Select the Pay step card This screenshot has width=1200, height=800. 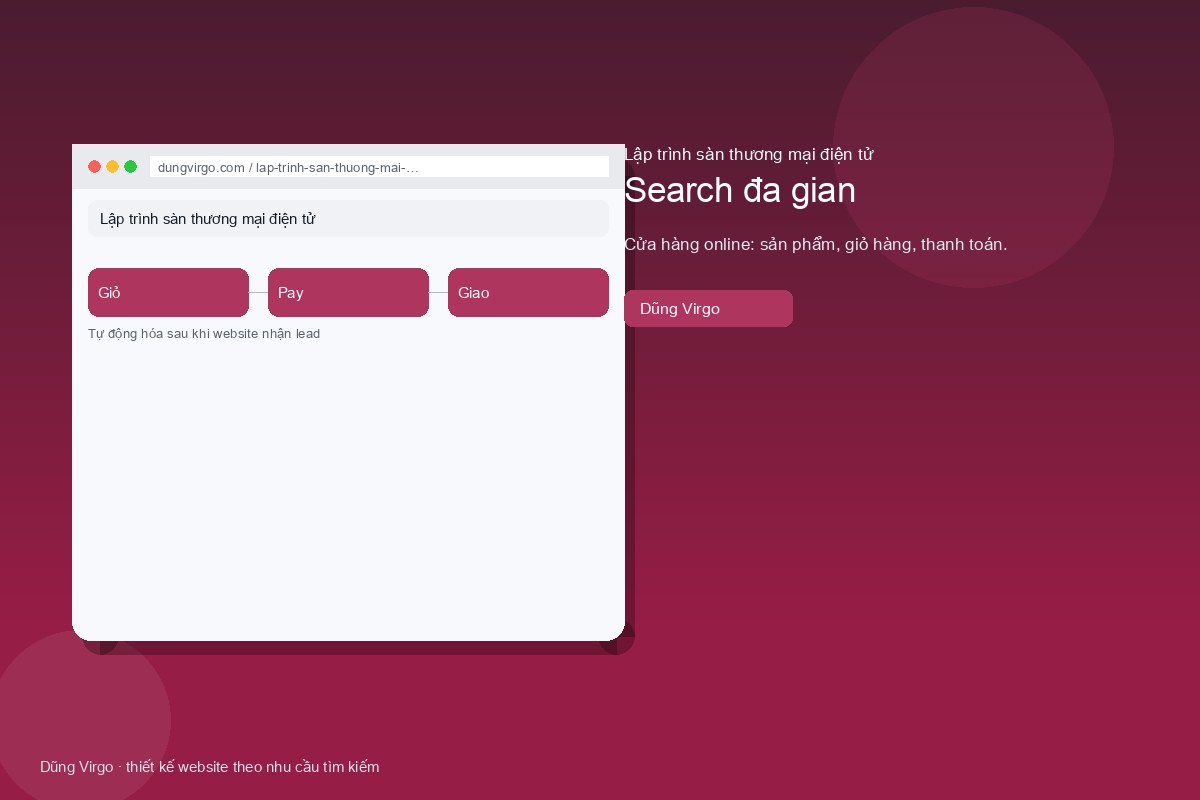click(348, 293)
